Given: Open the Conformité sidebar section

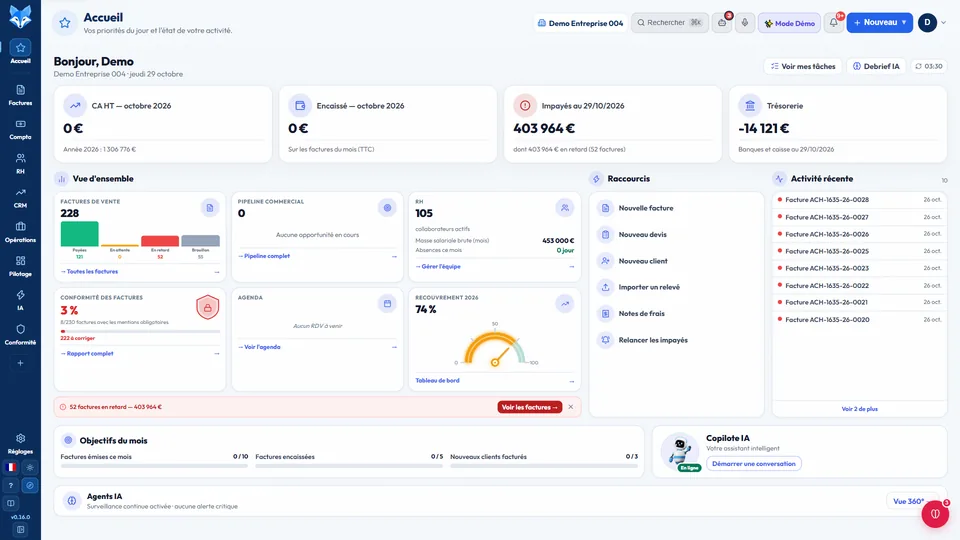Looking at the screenshot, I should click(20, 334).
